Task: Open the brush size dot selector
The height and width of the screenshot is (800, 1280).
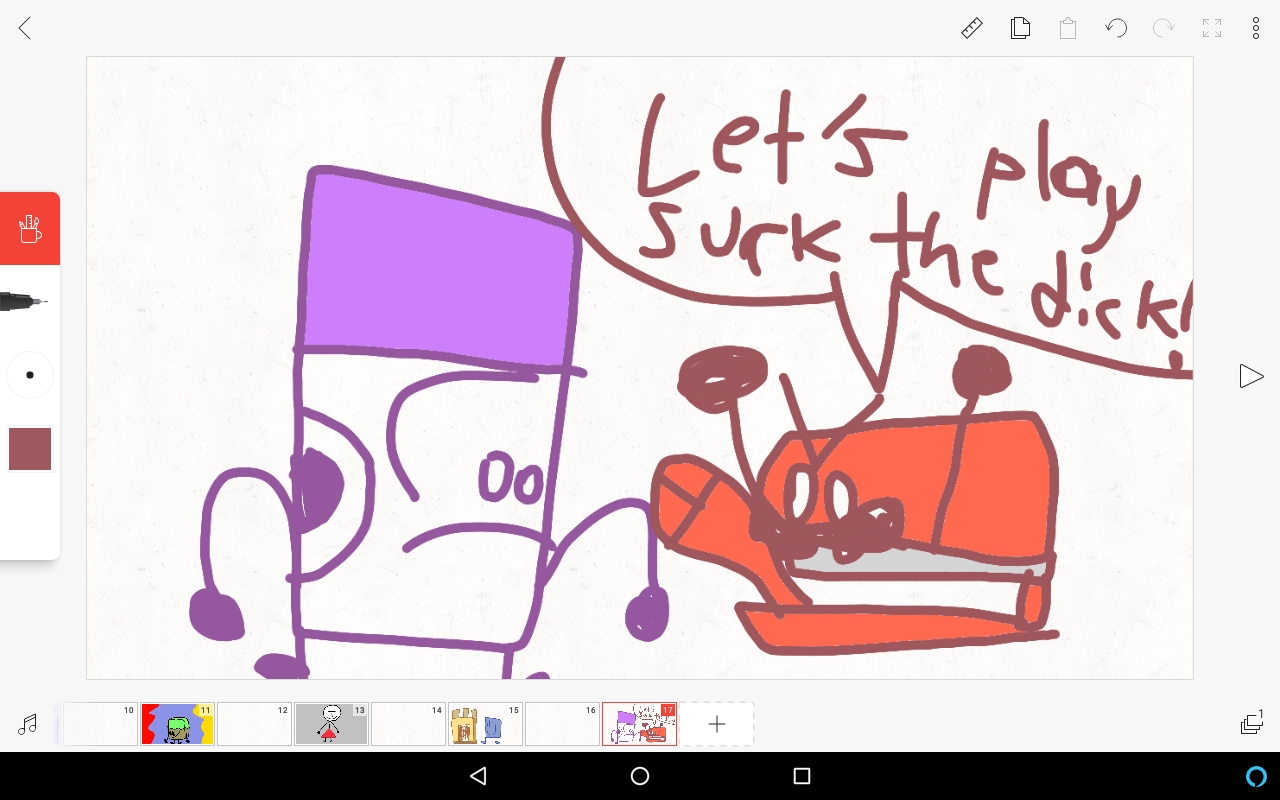Action: click(30, 375)
